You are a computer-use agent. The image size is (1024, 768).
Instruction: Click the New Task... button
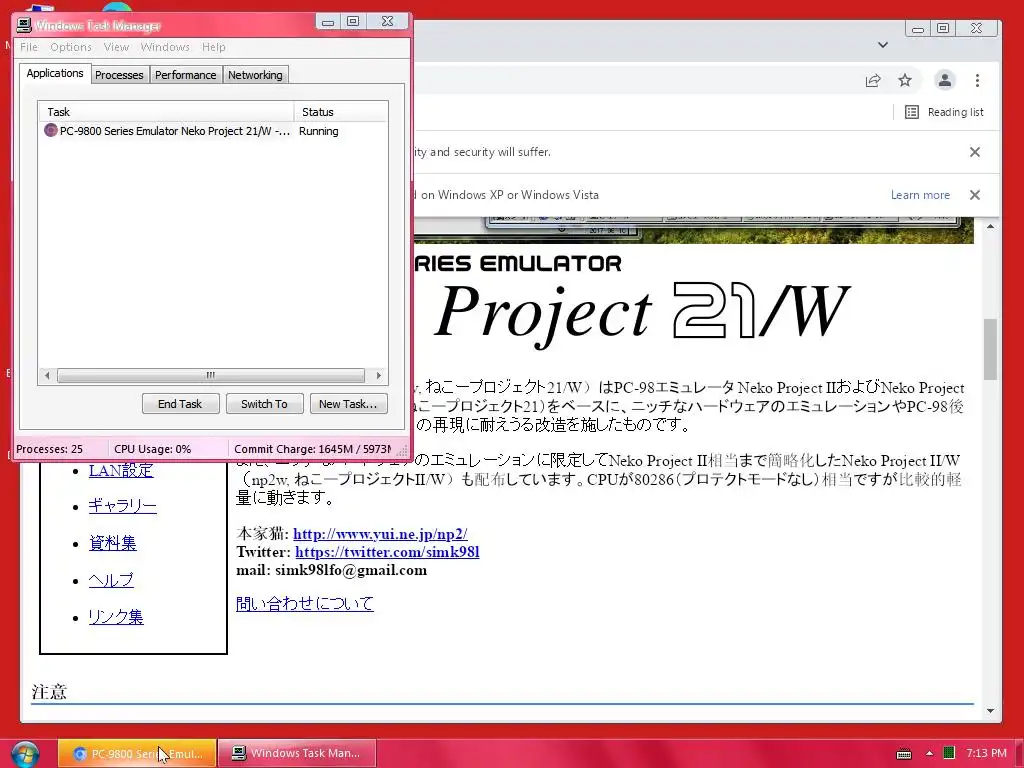[x=348, y=404]
